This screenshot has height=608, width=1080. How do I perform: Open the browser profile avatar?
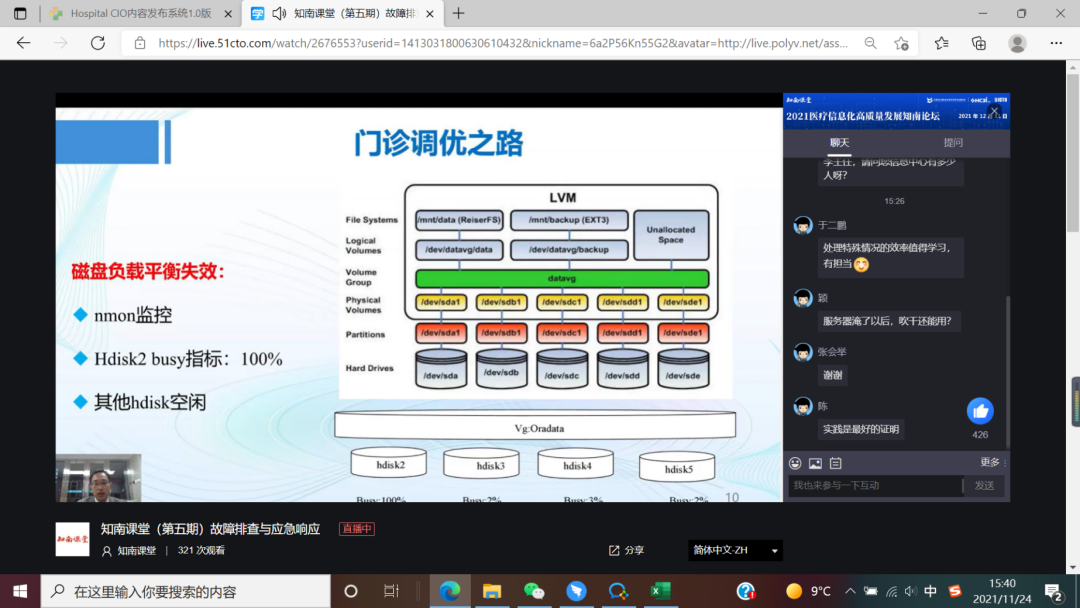1017,43
